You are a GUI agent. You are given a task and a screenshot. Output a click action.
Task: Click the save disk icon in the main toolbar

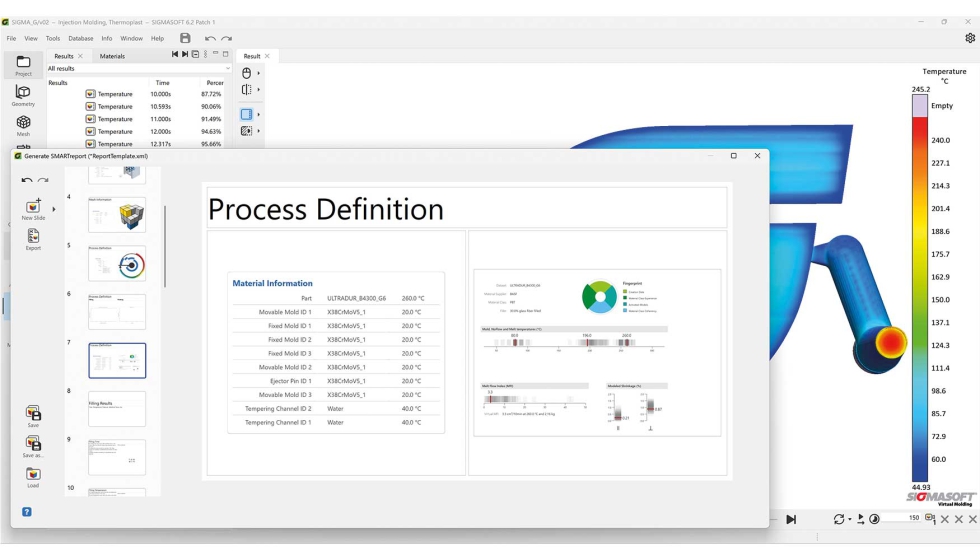click(x=185, y=38)
